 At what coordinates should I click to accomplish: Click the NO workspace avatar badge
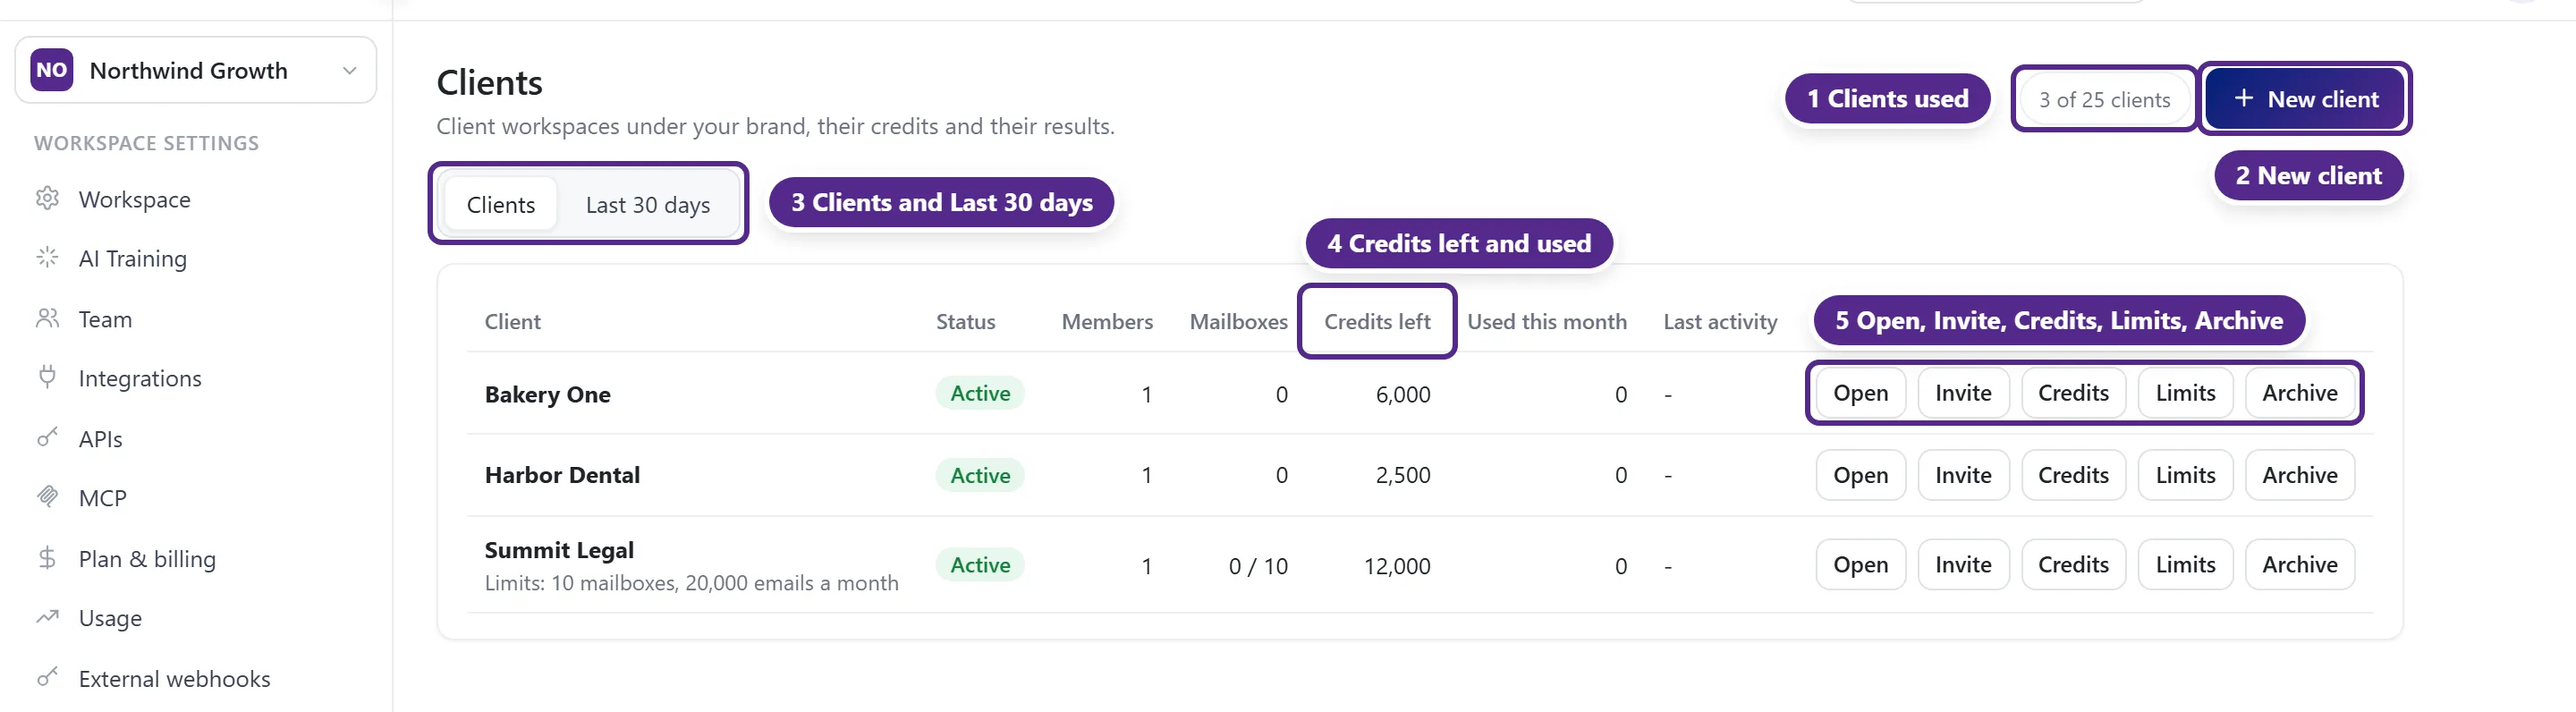click(52, 70)
